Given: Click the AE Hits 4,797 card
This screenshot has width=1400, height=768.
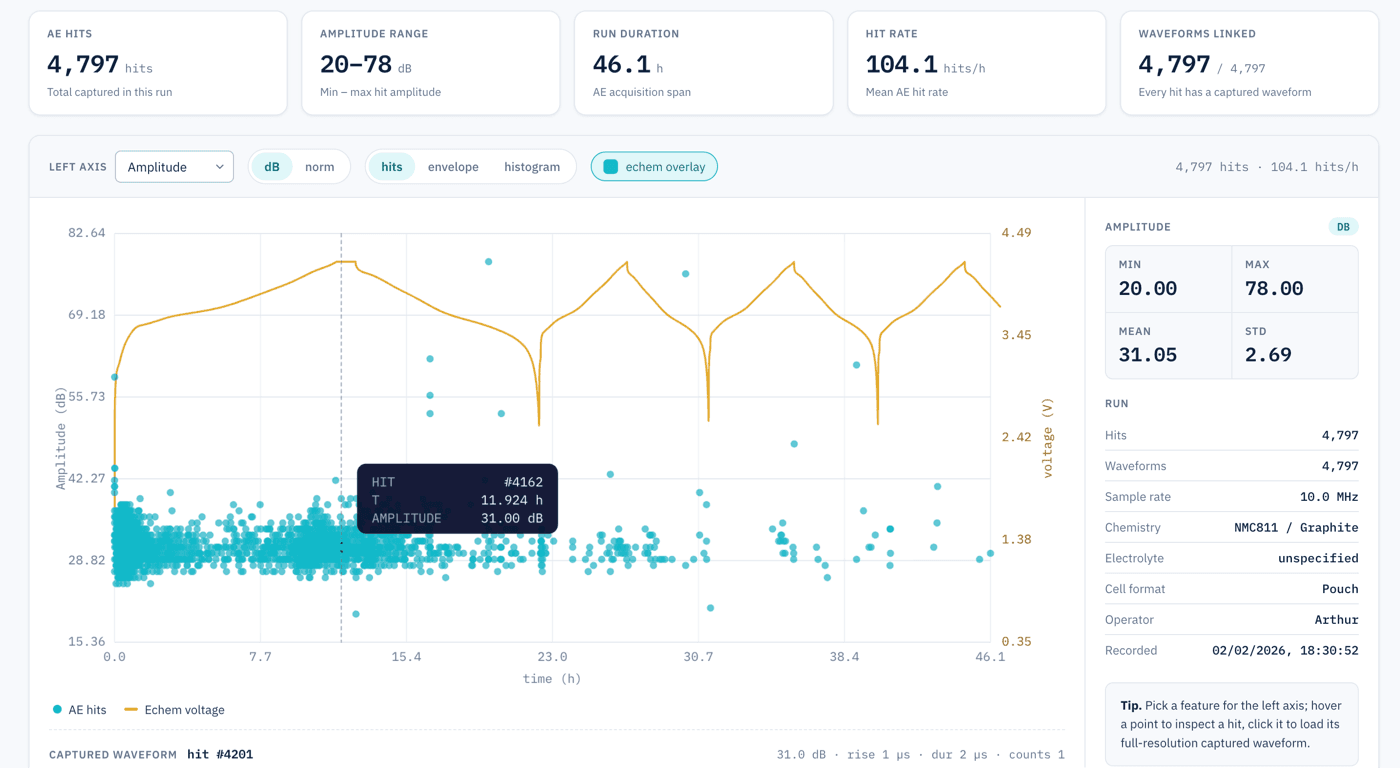Looking at the screenshot, I should pyautogui.click(x=158, y=63).
